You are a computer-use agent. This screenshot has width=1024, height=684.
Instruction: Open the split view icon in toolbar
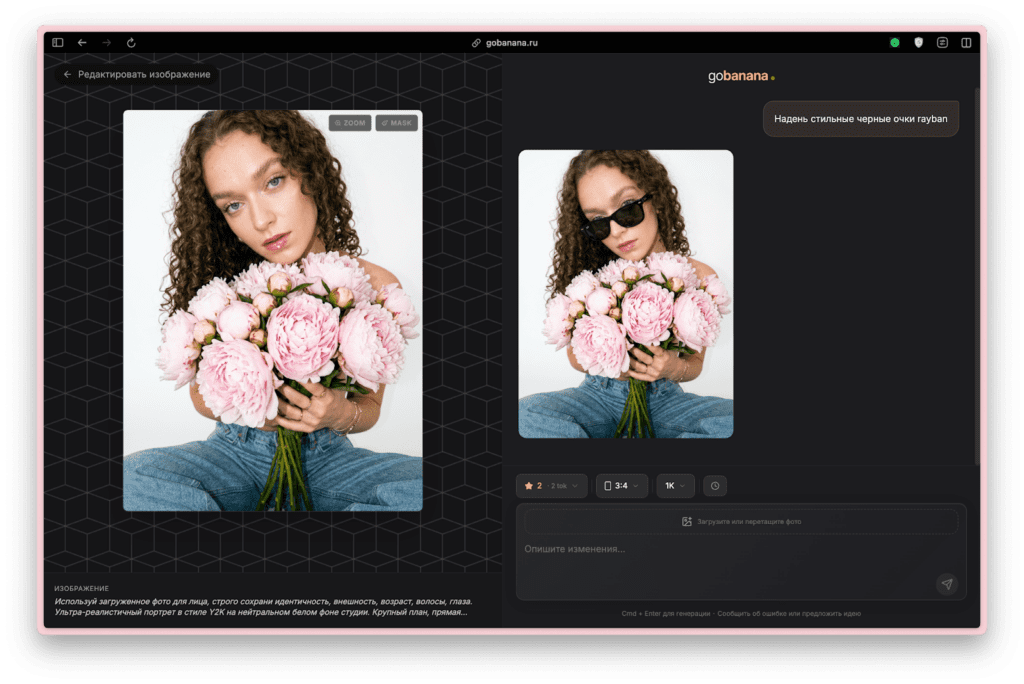966,43
